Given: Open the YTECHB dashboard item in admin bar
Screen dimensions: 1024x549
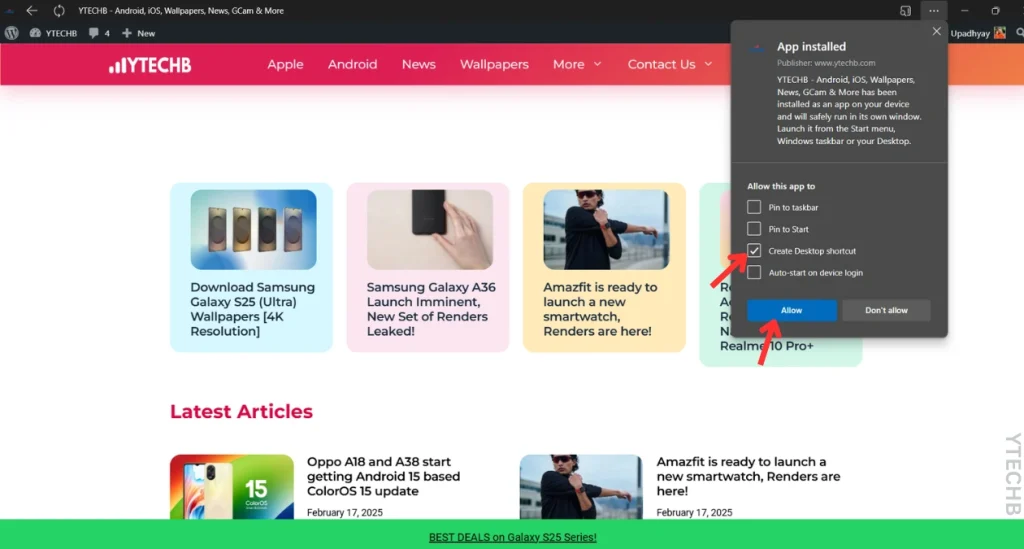Looking at the screenshot, I should pyautogui.click(x=54, y=33).
